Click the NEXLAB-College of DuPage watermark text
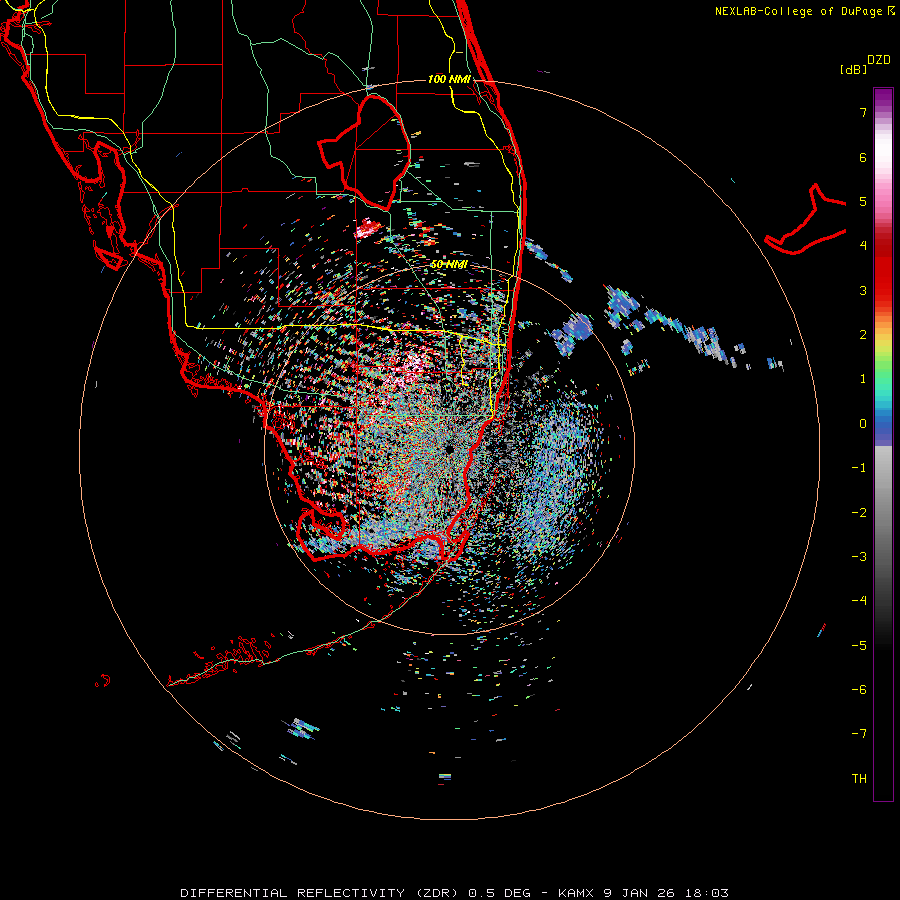 pos(804,11)
